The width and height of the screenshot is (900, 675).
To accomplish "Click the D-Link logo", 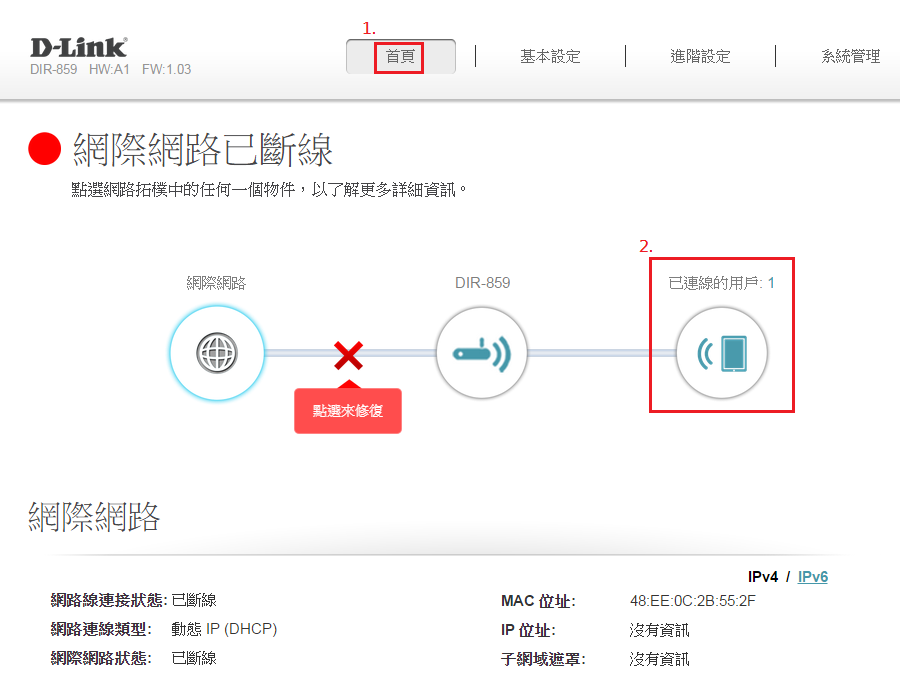I will 78,47.
